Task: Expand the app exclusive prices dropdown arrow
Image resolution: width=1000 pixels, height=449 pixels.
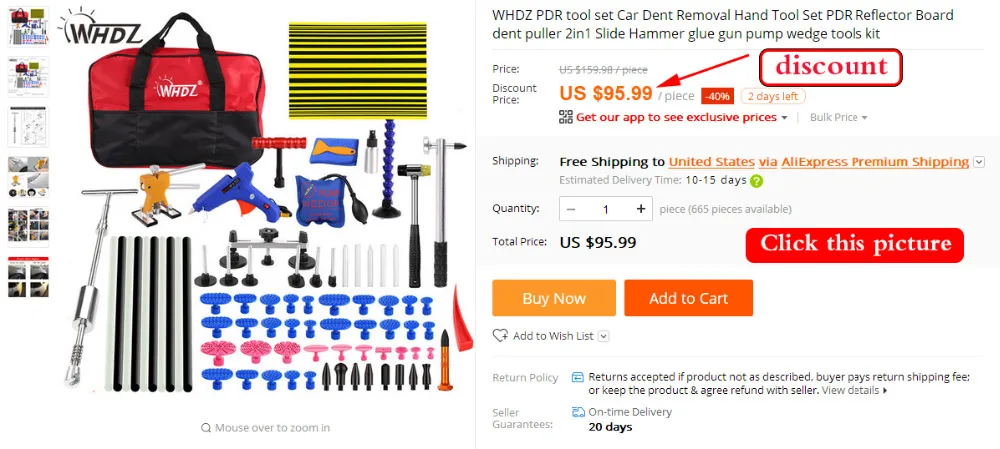Action: click(x=784, y=118)
